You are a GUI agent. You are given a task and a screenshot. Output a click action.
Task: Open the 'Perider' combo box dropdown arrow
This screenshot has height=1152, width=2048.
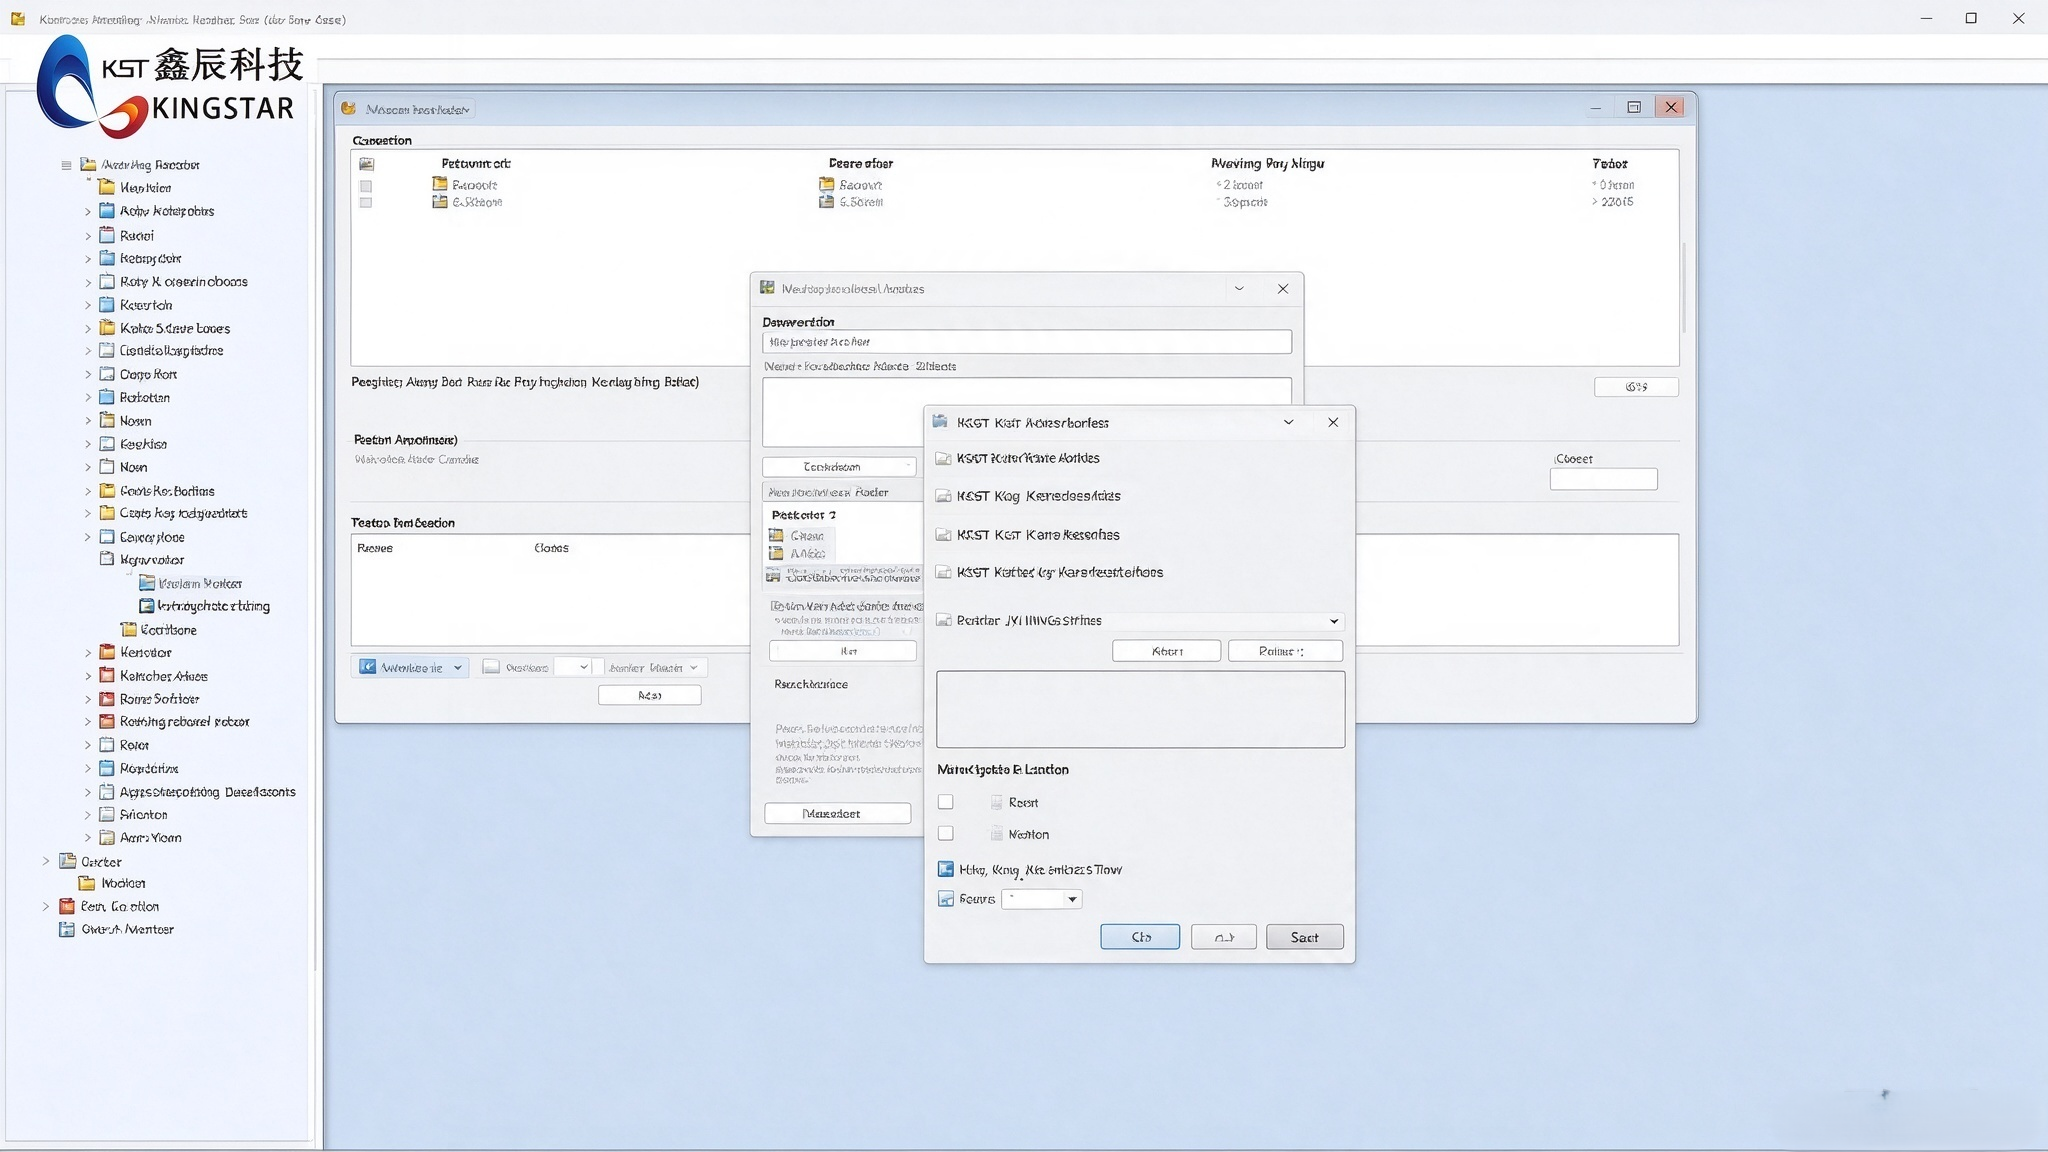click(x=1334, y=621)
